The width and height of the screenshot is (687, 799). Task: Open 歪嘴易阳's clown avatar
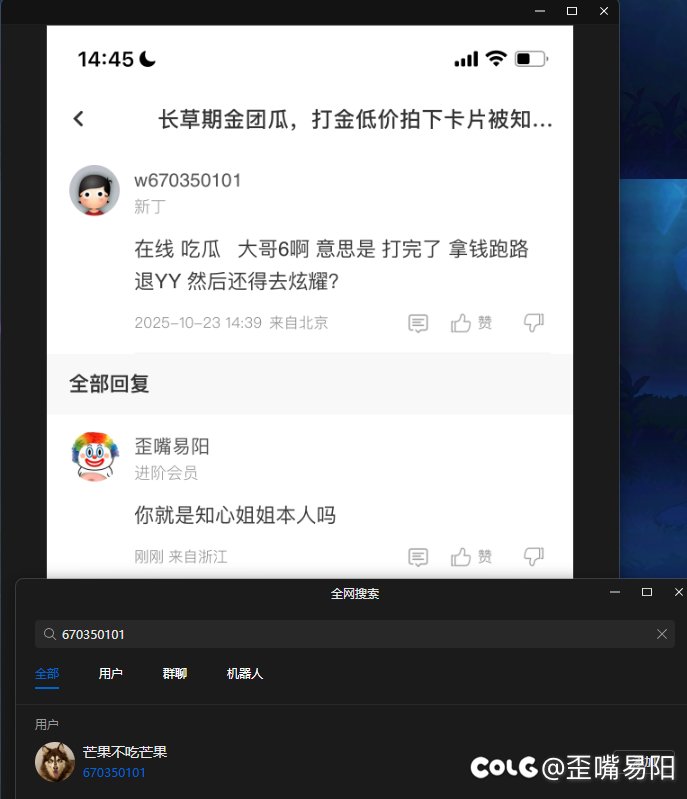[x=94, y=457]
